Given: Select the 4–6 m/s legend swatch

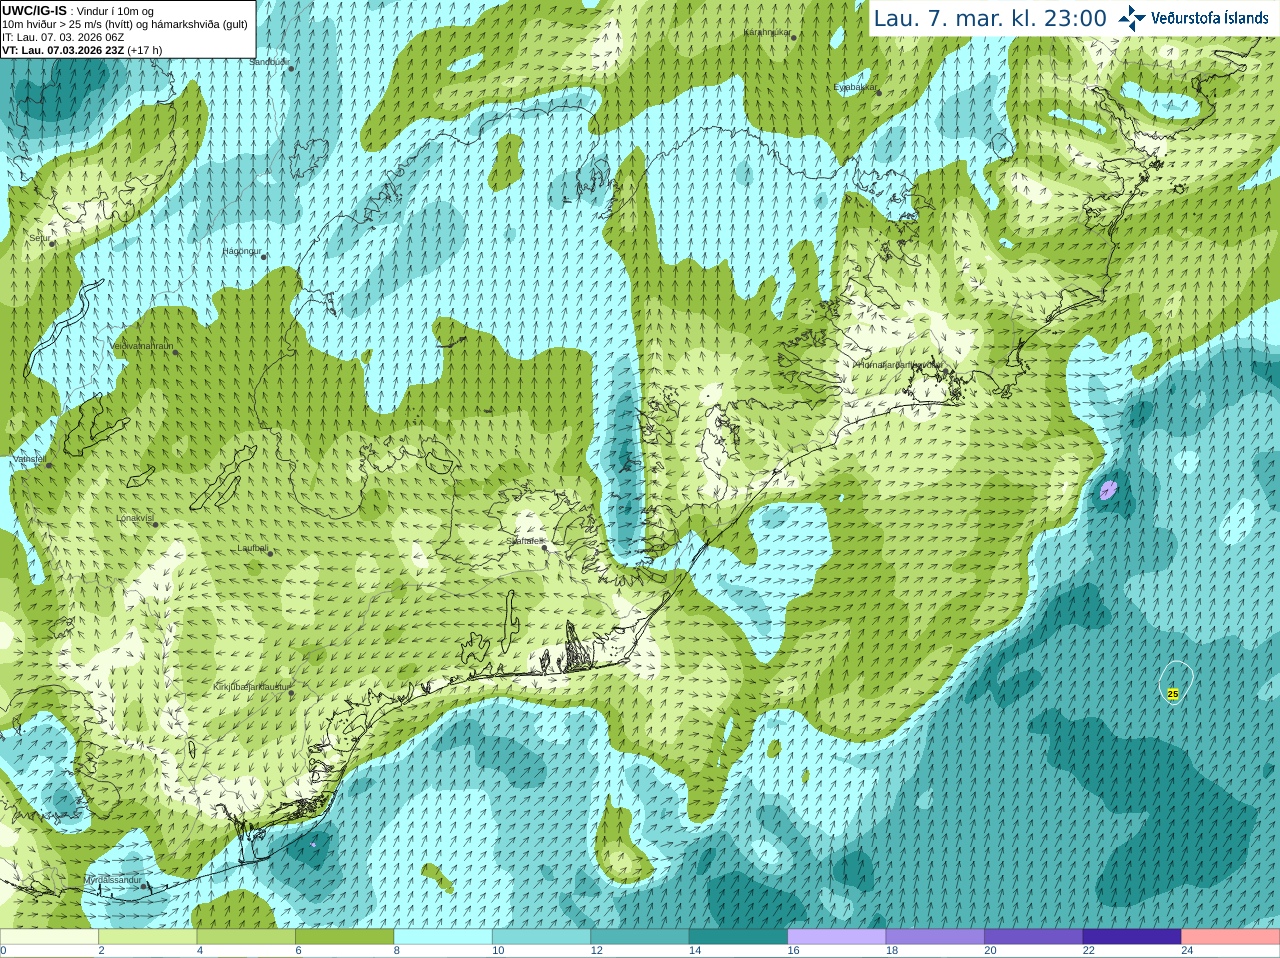Looking at the screenshot, I should pyautogui.click(x=246, y=936).
